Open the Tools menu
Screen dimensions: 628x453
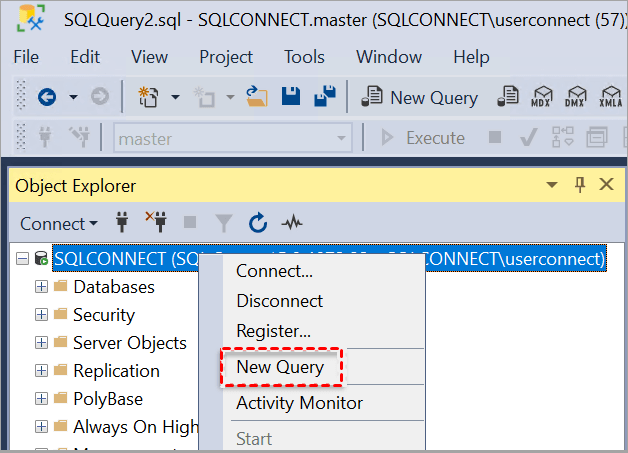pos(304,57)
